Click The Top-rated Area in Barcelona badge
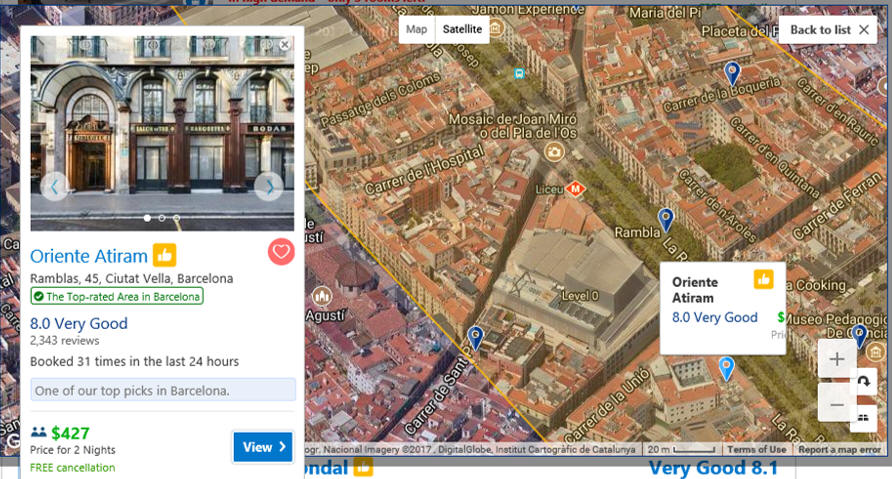Viewport: 892px width, 479px height. 117,296
